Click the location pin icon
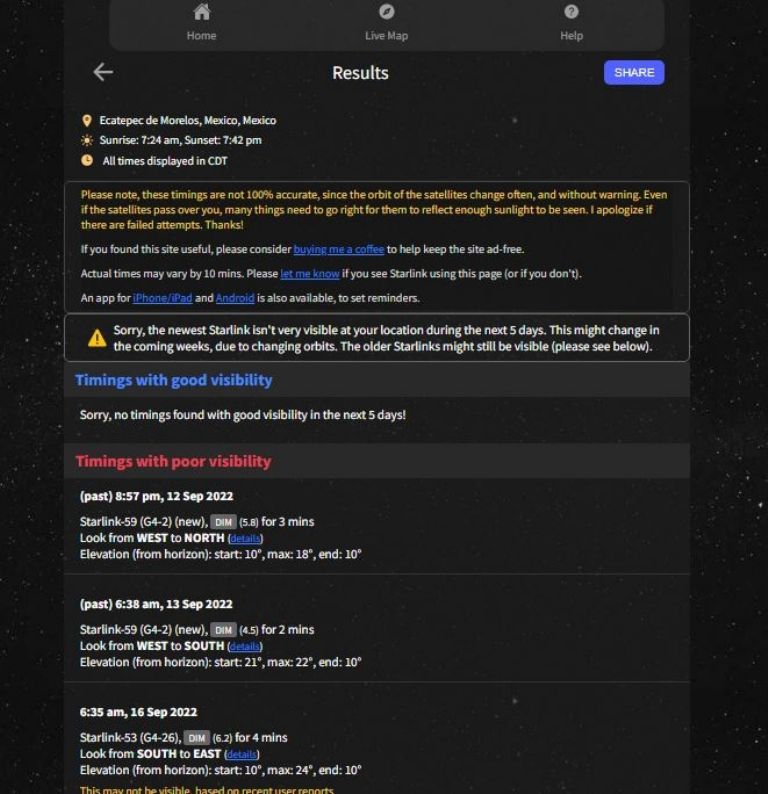Viewport: 768px width, 794px height. coord(87,121)
